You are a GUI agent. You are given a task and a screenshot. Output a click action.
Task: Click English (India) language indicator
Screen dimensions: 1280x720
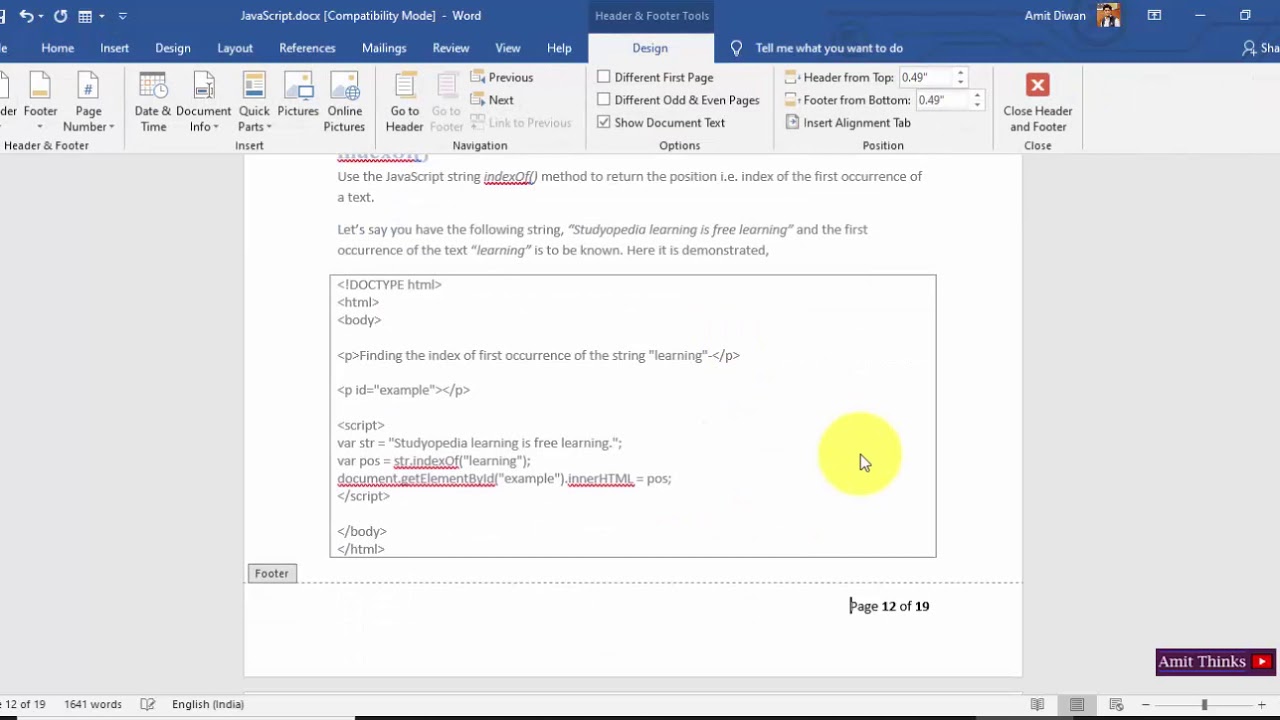208,704
